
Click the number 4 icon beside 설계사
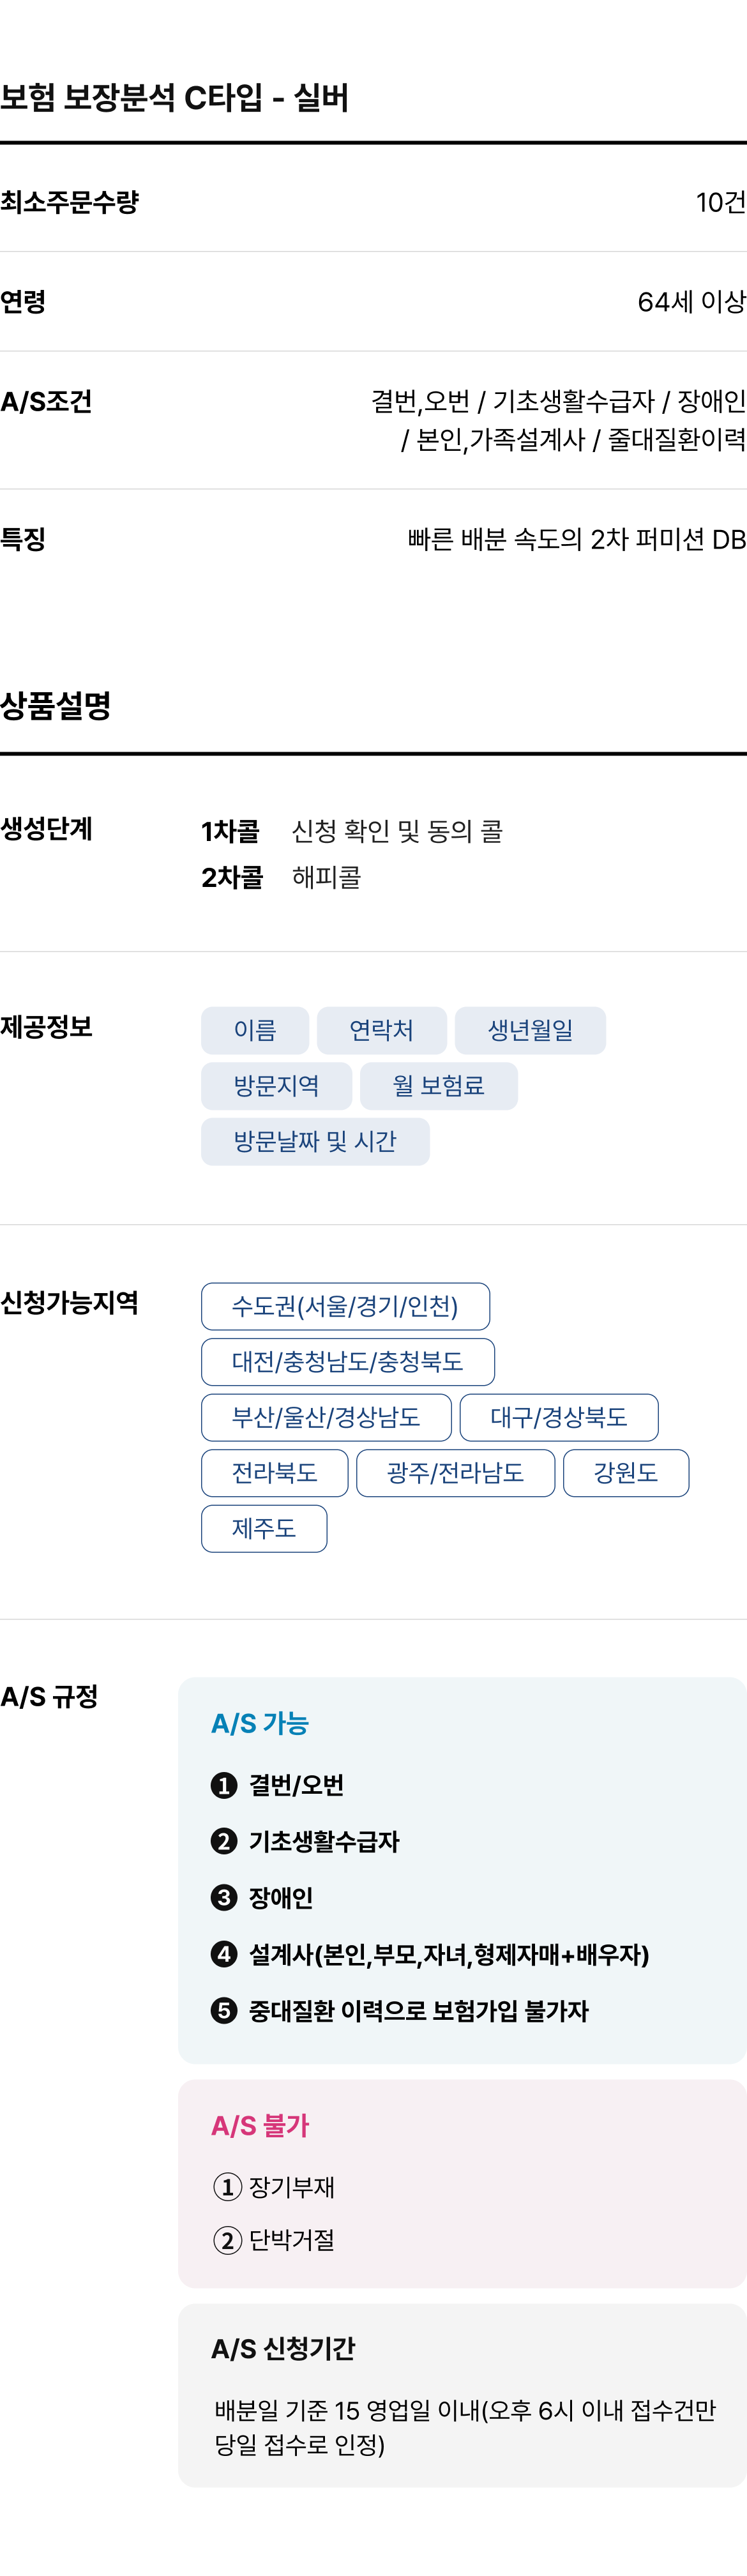point(224,1954)
